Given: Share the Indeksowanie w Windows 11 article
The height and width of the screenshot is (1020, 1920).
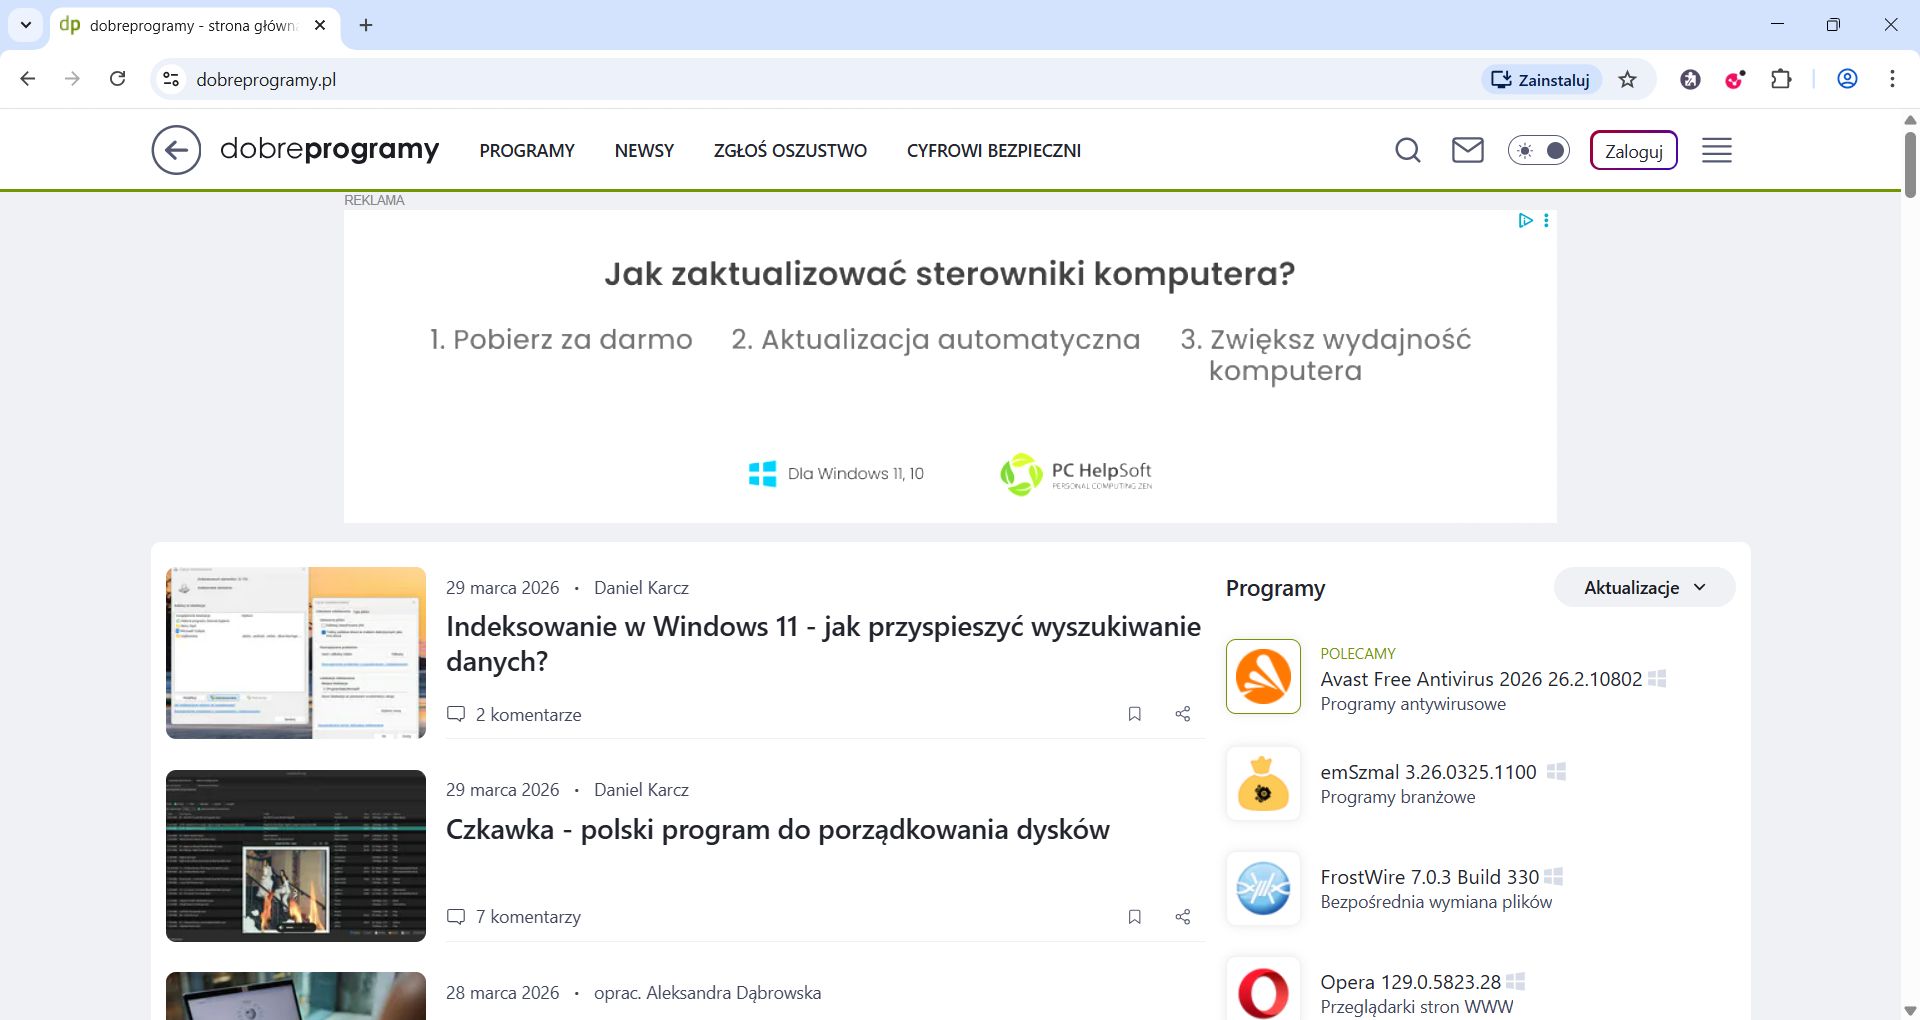Looking at the screenshot, I should [x=1183, y=714].
